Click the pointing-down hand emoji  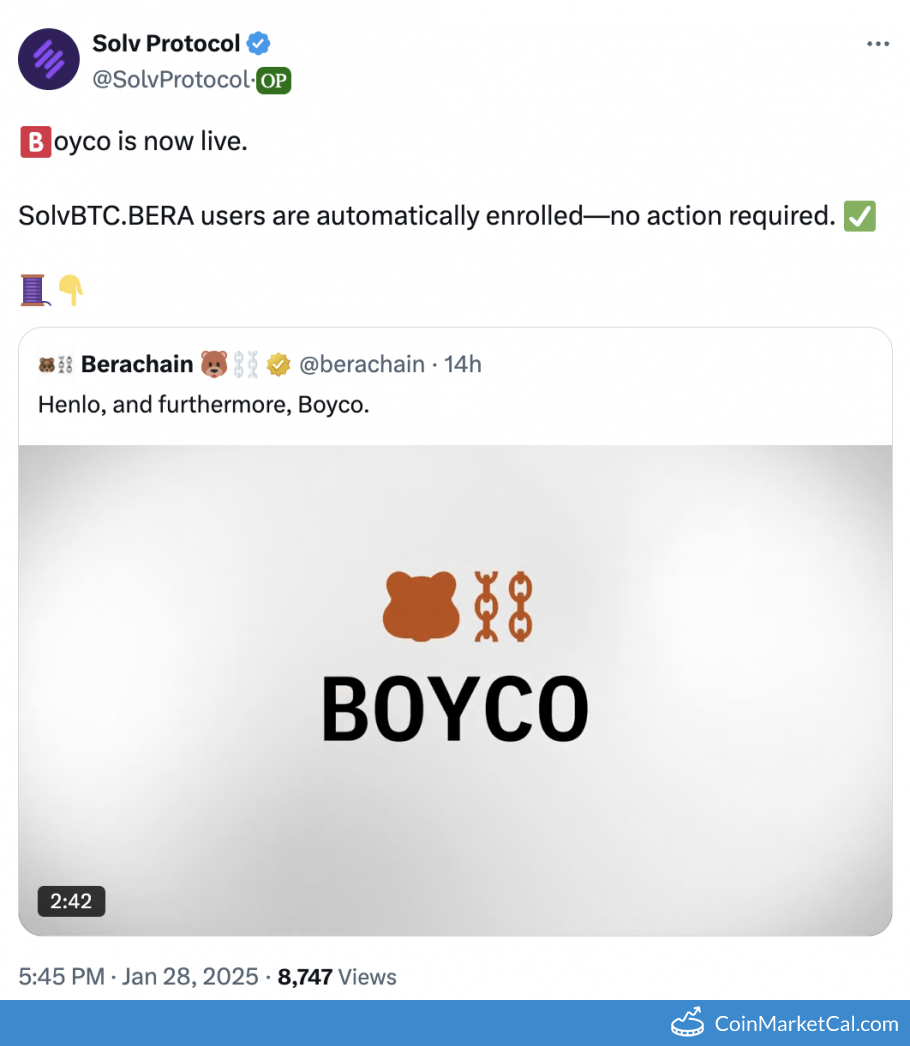point(70,291)
